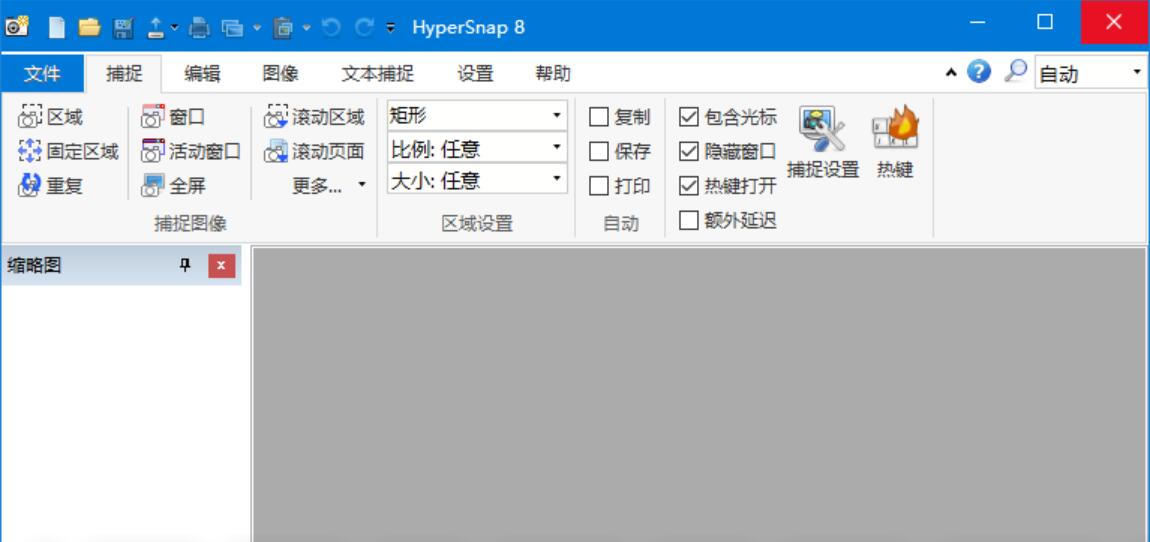The height and width of the screenshot is (542, 1150).
Task: Click 重复 to repeat last capture
Action: 51,186
